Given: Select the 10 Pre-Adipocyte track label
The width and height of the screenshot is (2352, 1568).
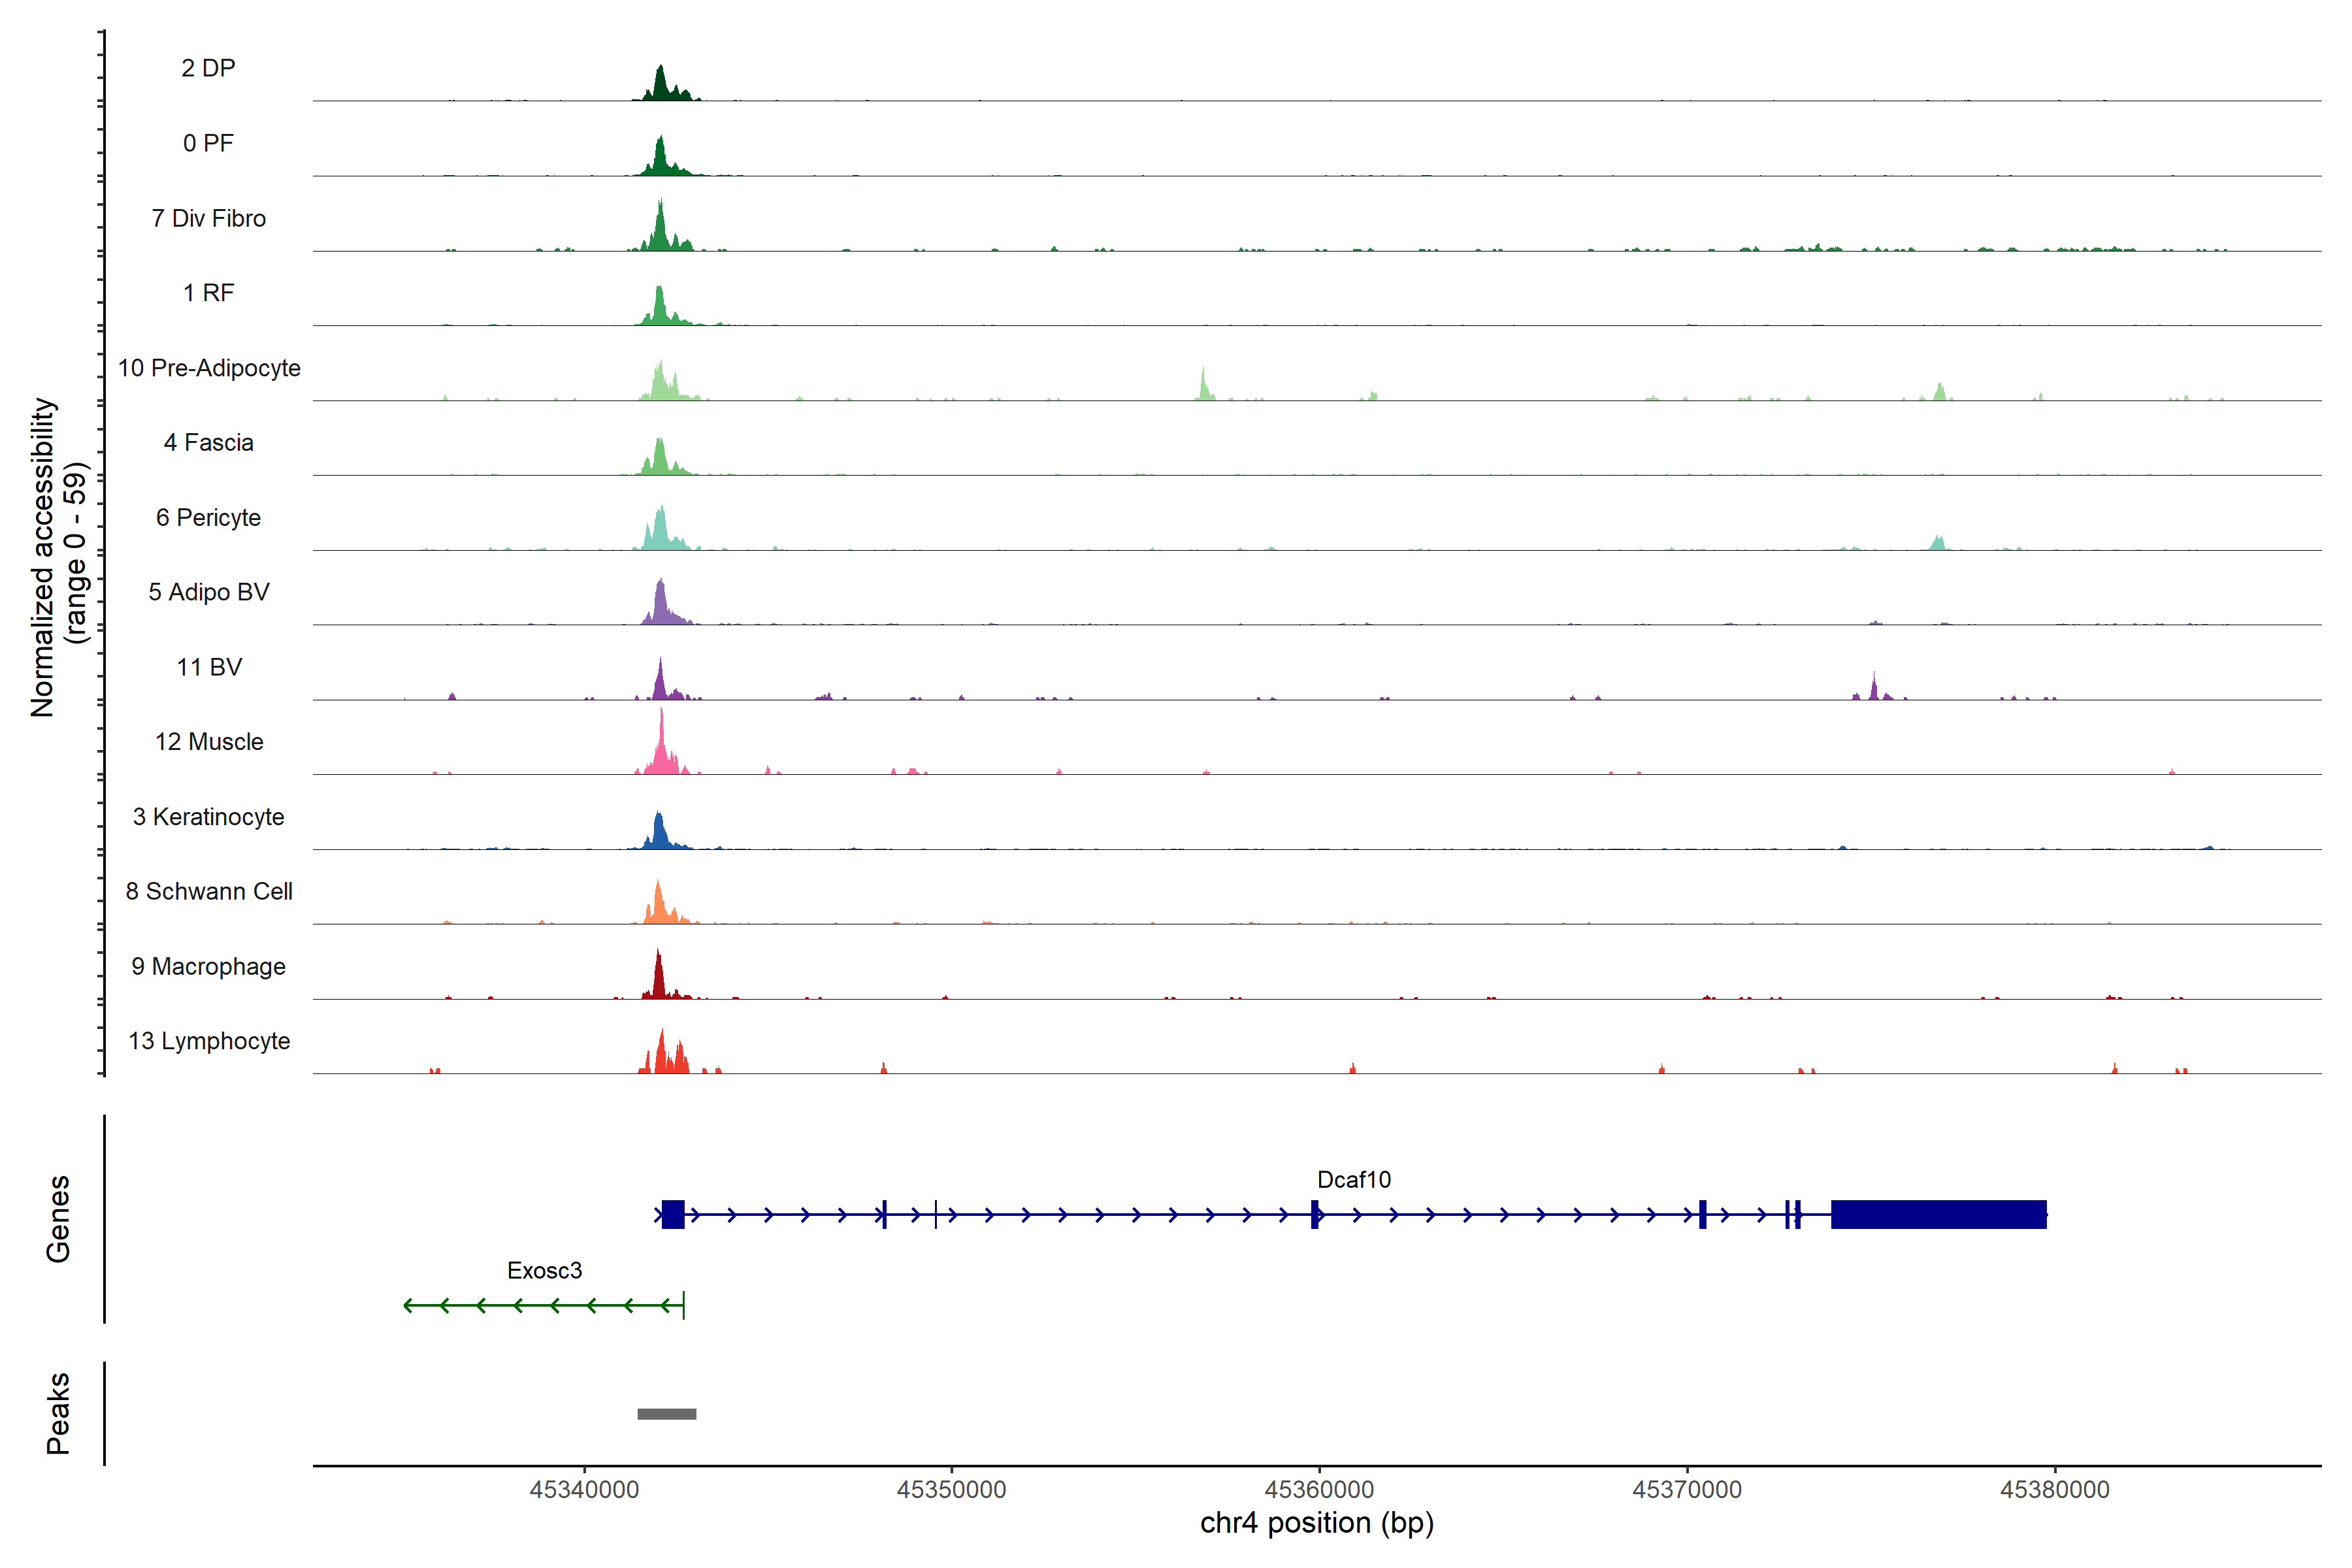Looking at the screenshot, I should pos(209,368).
